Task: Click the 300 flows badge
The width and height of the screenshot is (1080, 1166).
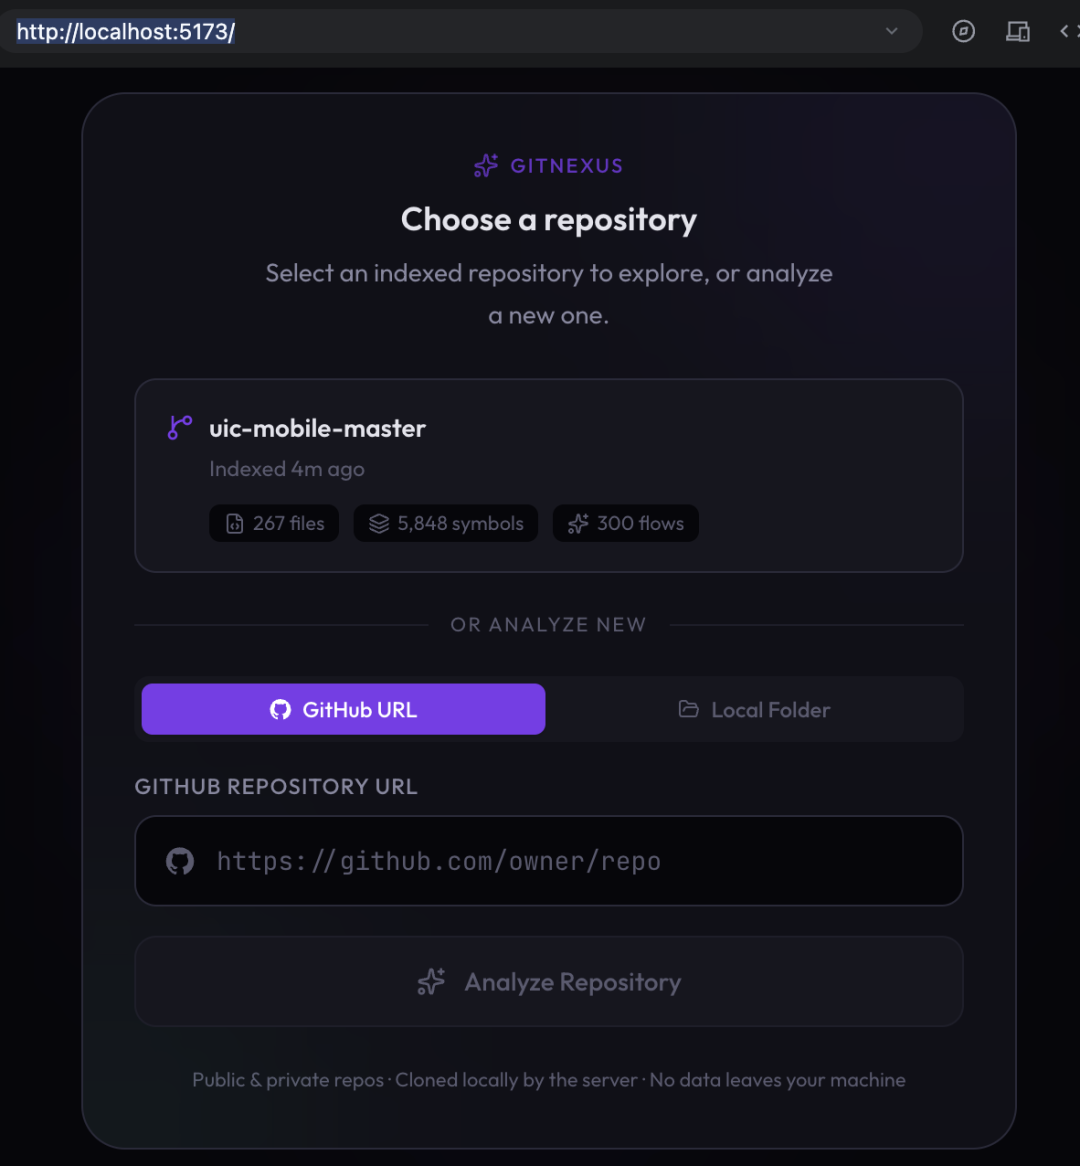Action: tap(626, 524)
